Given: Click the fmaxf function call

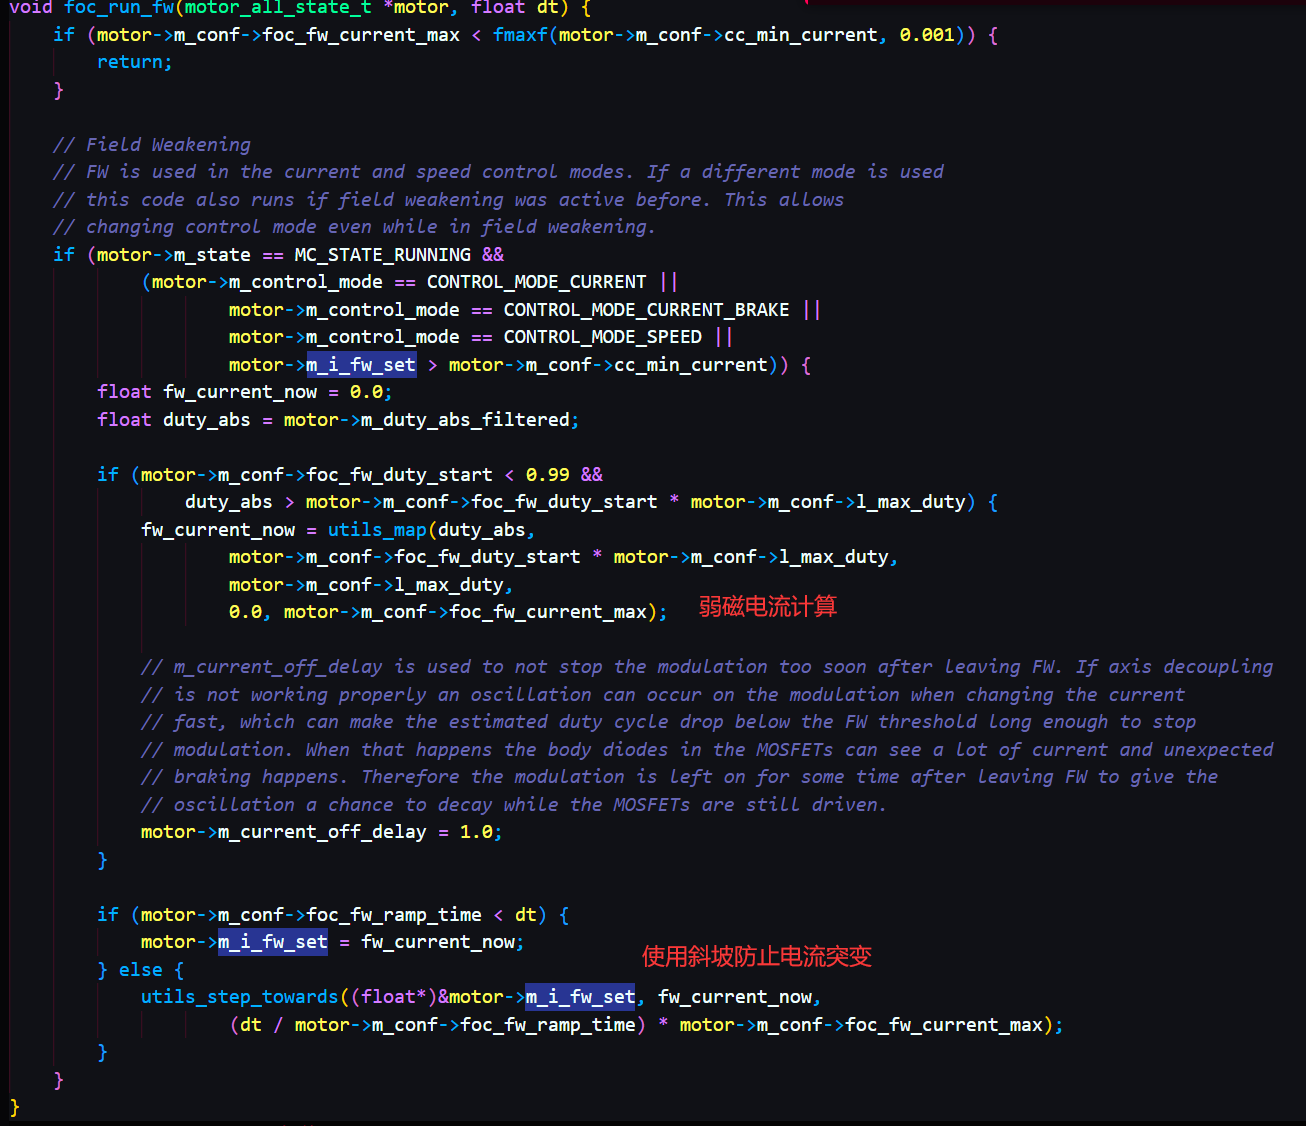Looking at the screenshot, I should point(520,35).
